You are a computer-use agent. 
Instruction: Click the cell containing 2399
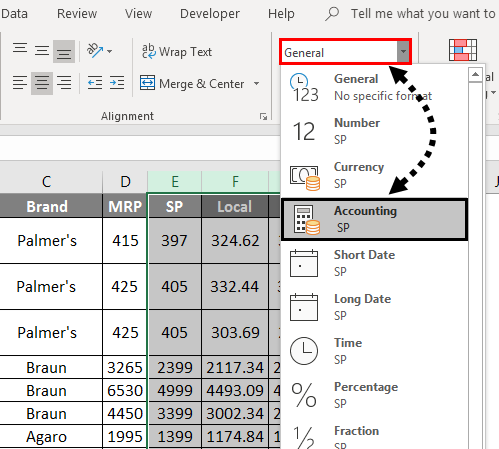coord(175,367)
